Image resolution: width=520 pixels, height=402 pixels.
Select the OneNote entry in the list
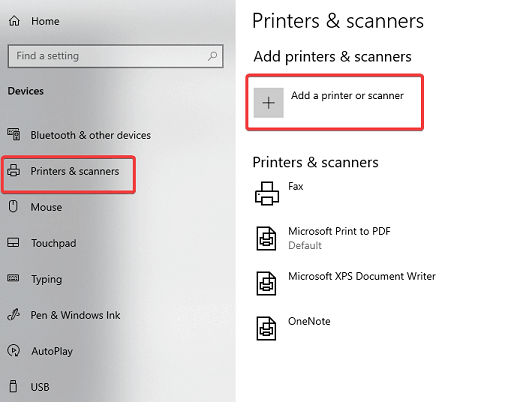pyautogui.click(x=309, y=321)
